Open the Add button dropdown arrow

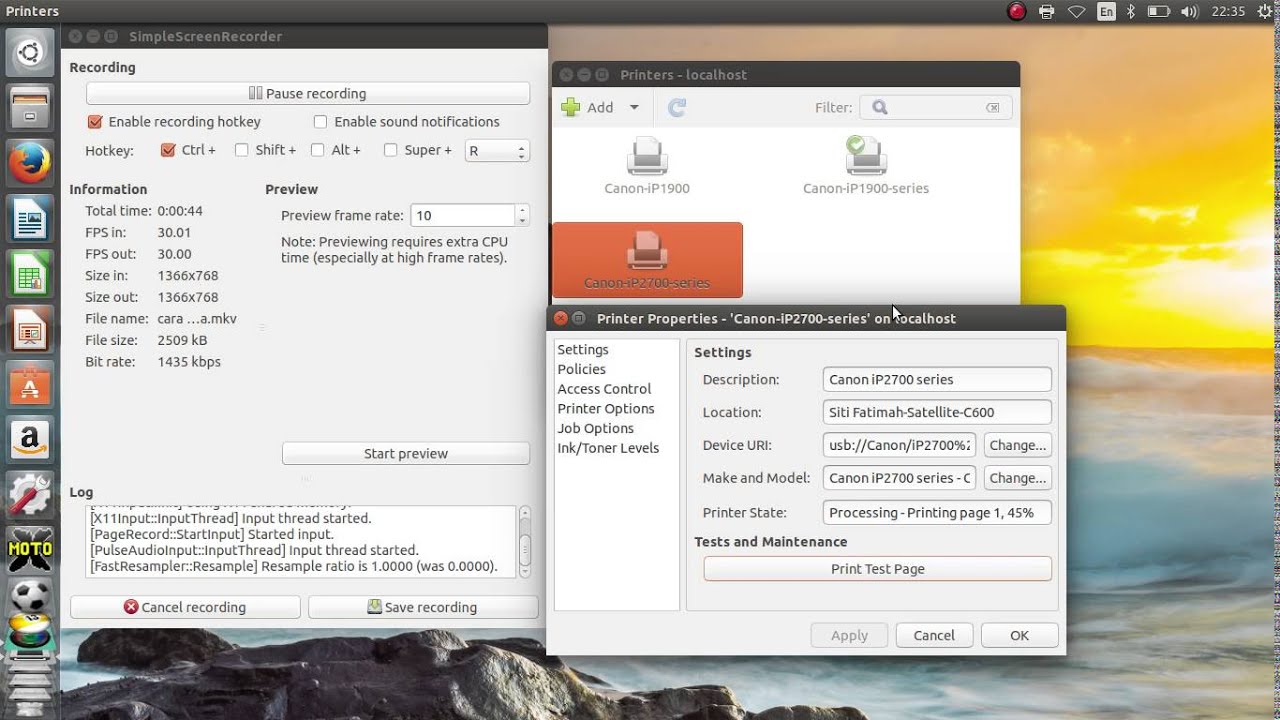click(634, 108)
